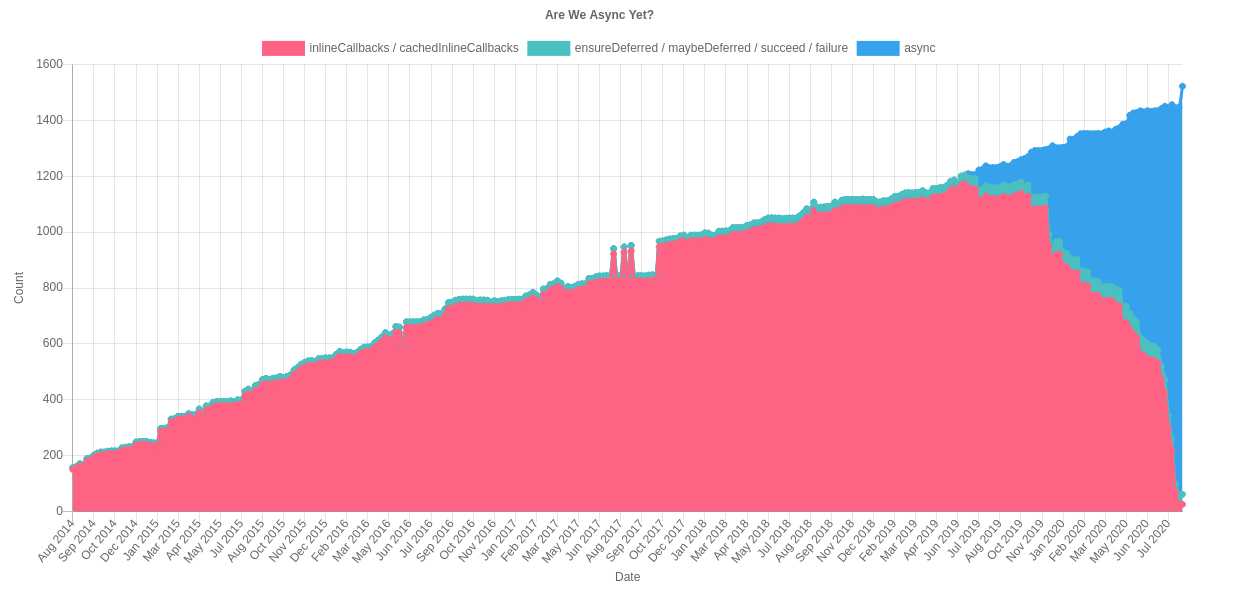The height and width of the screenshot is (597, 1242).
Task: Click the '1600' y-axis tick label
Action: click(x=49, y=64)
